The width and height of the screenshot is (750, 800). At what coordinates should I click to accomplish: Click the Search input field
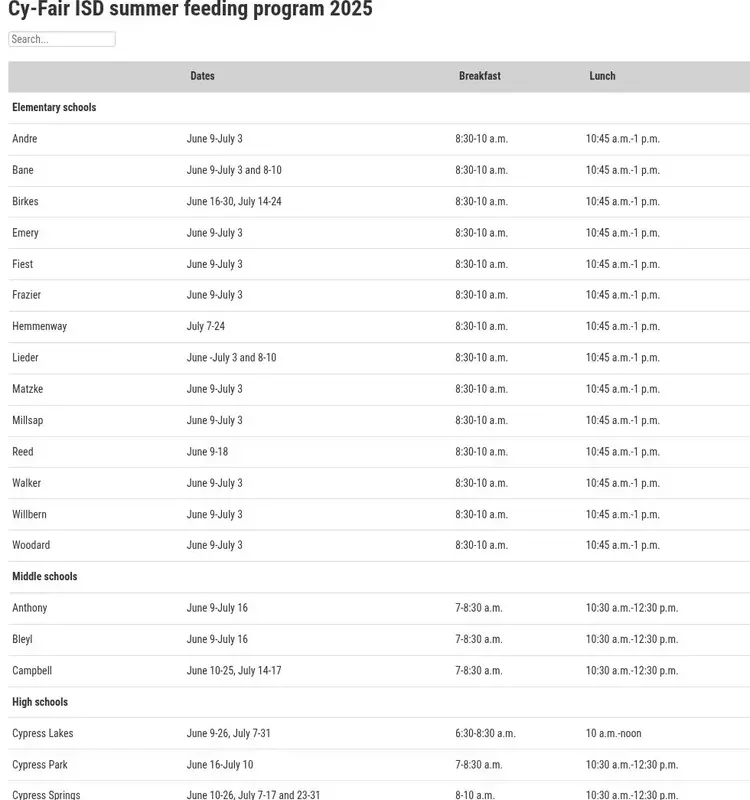coord(62,39)
